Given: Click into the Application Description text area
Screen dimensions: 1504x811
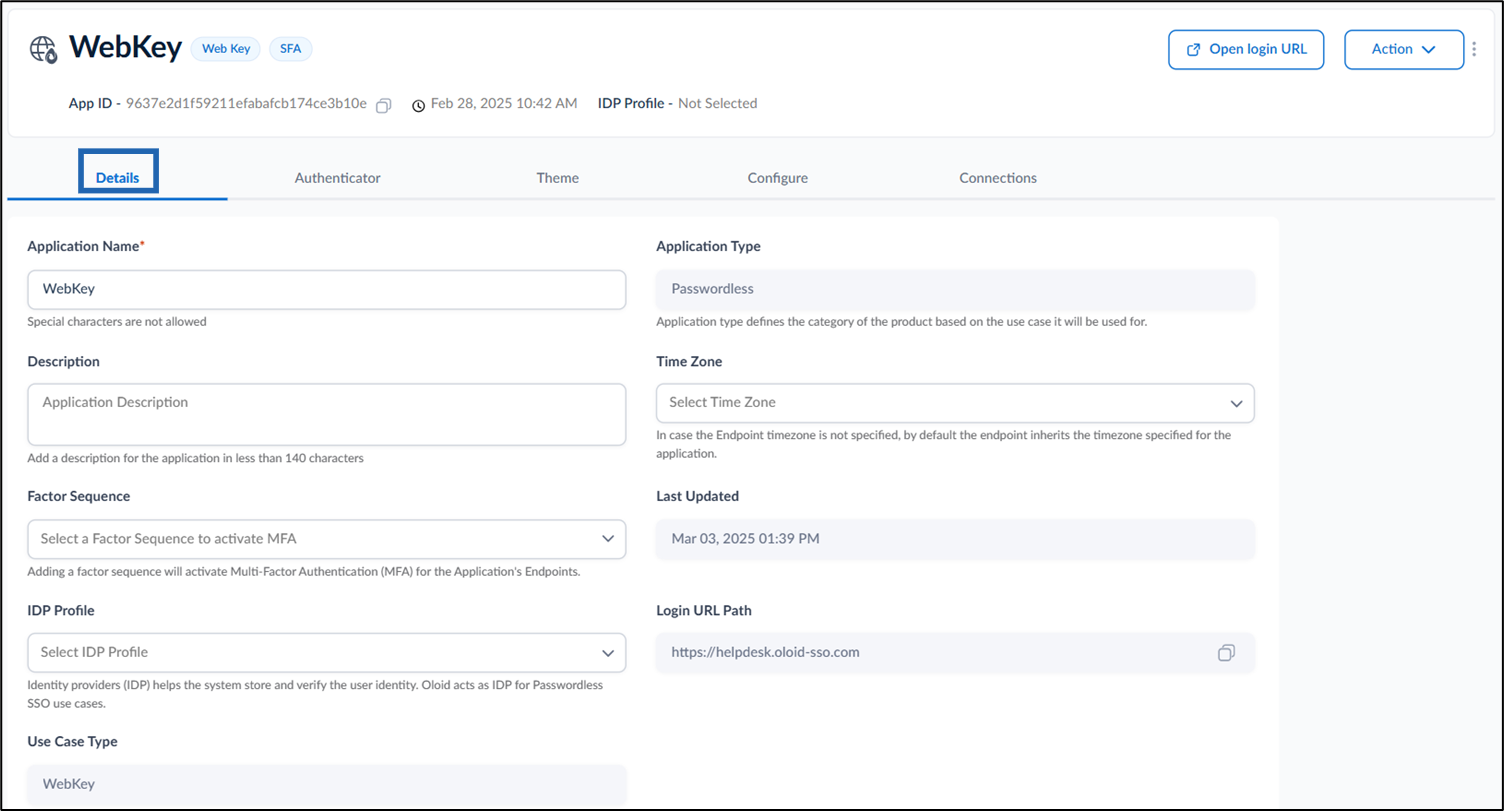Looking at the screenshot, I should pos(327,414).
